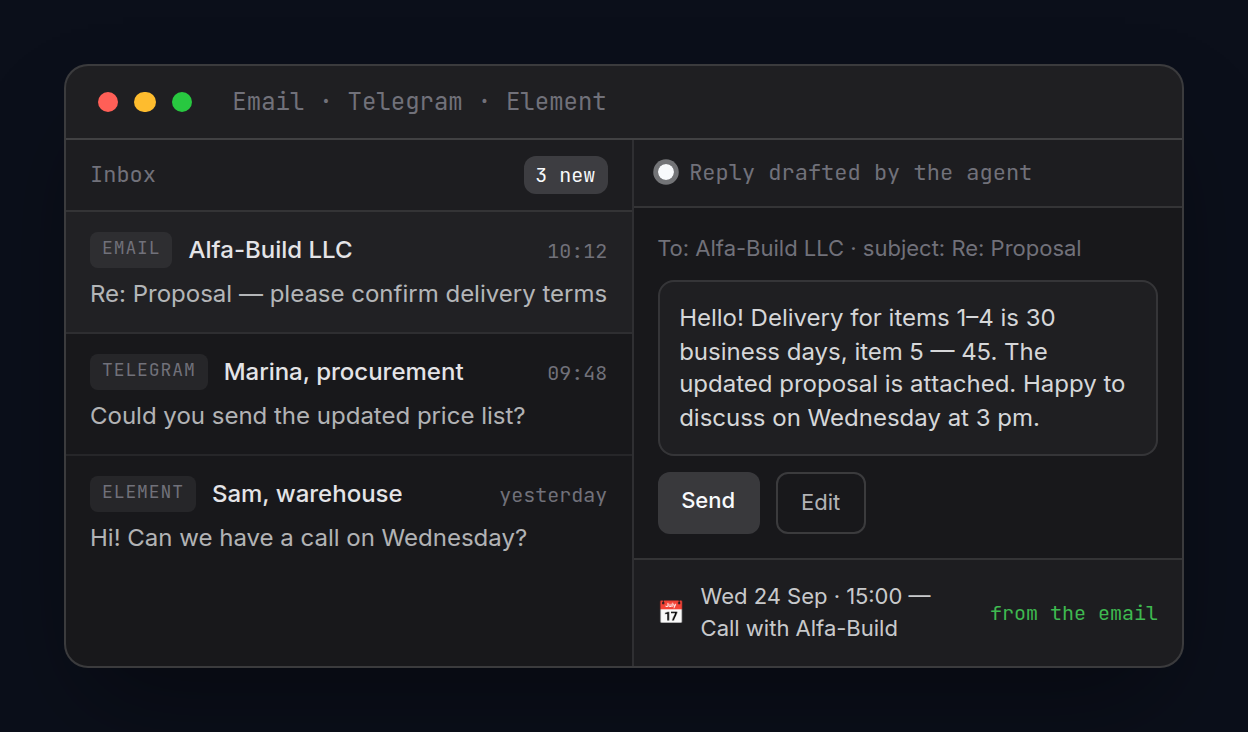
Task: Click the Inbox header label
Action: point(123,175)
